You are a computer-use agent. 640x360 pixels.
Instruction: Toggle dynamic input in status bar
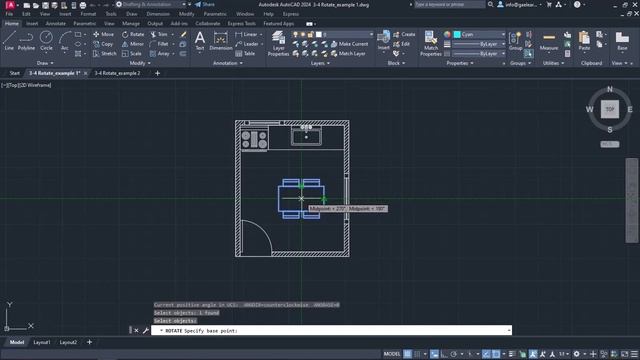coord(434,354)
